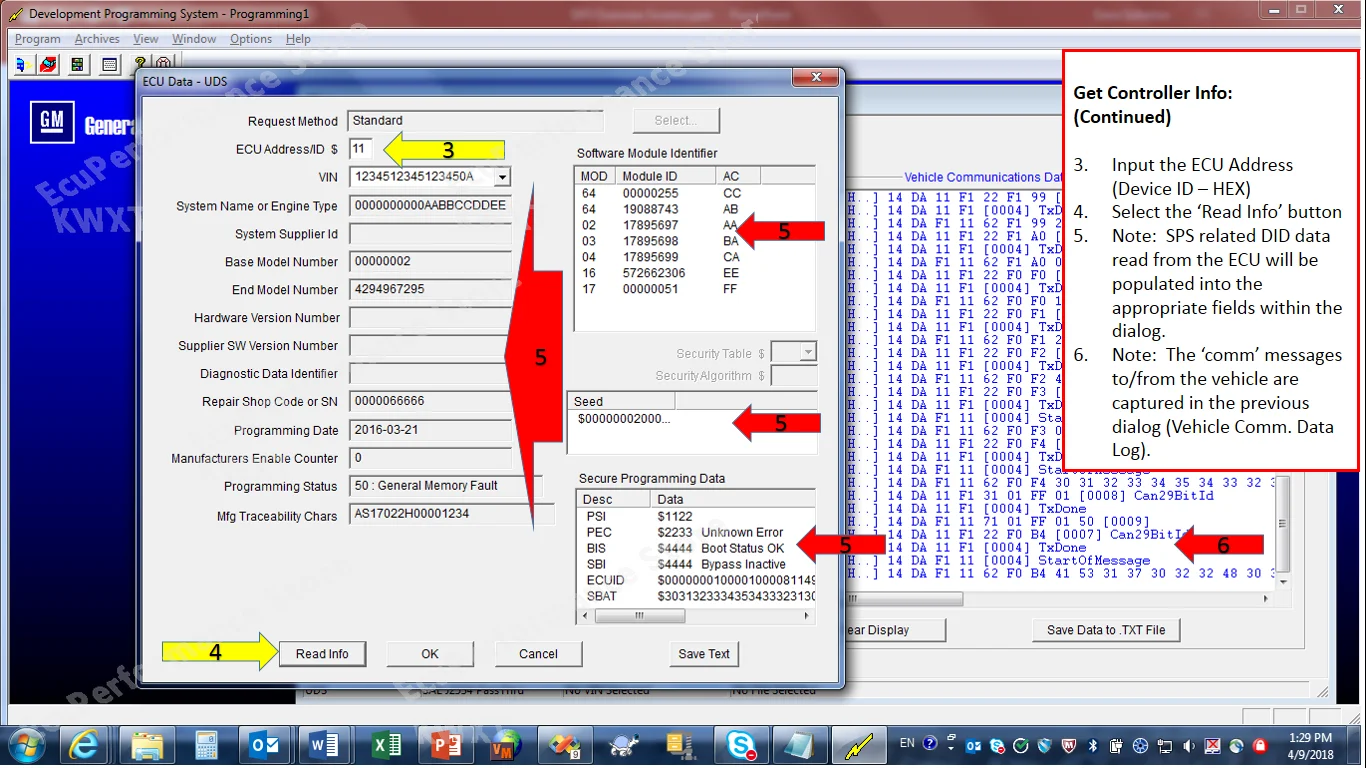Click the Read Info button

322,654
